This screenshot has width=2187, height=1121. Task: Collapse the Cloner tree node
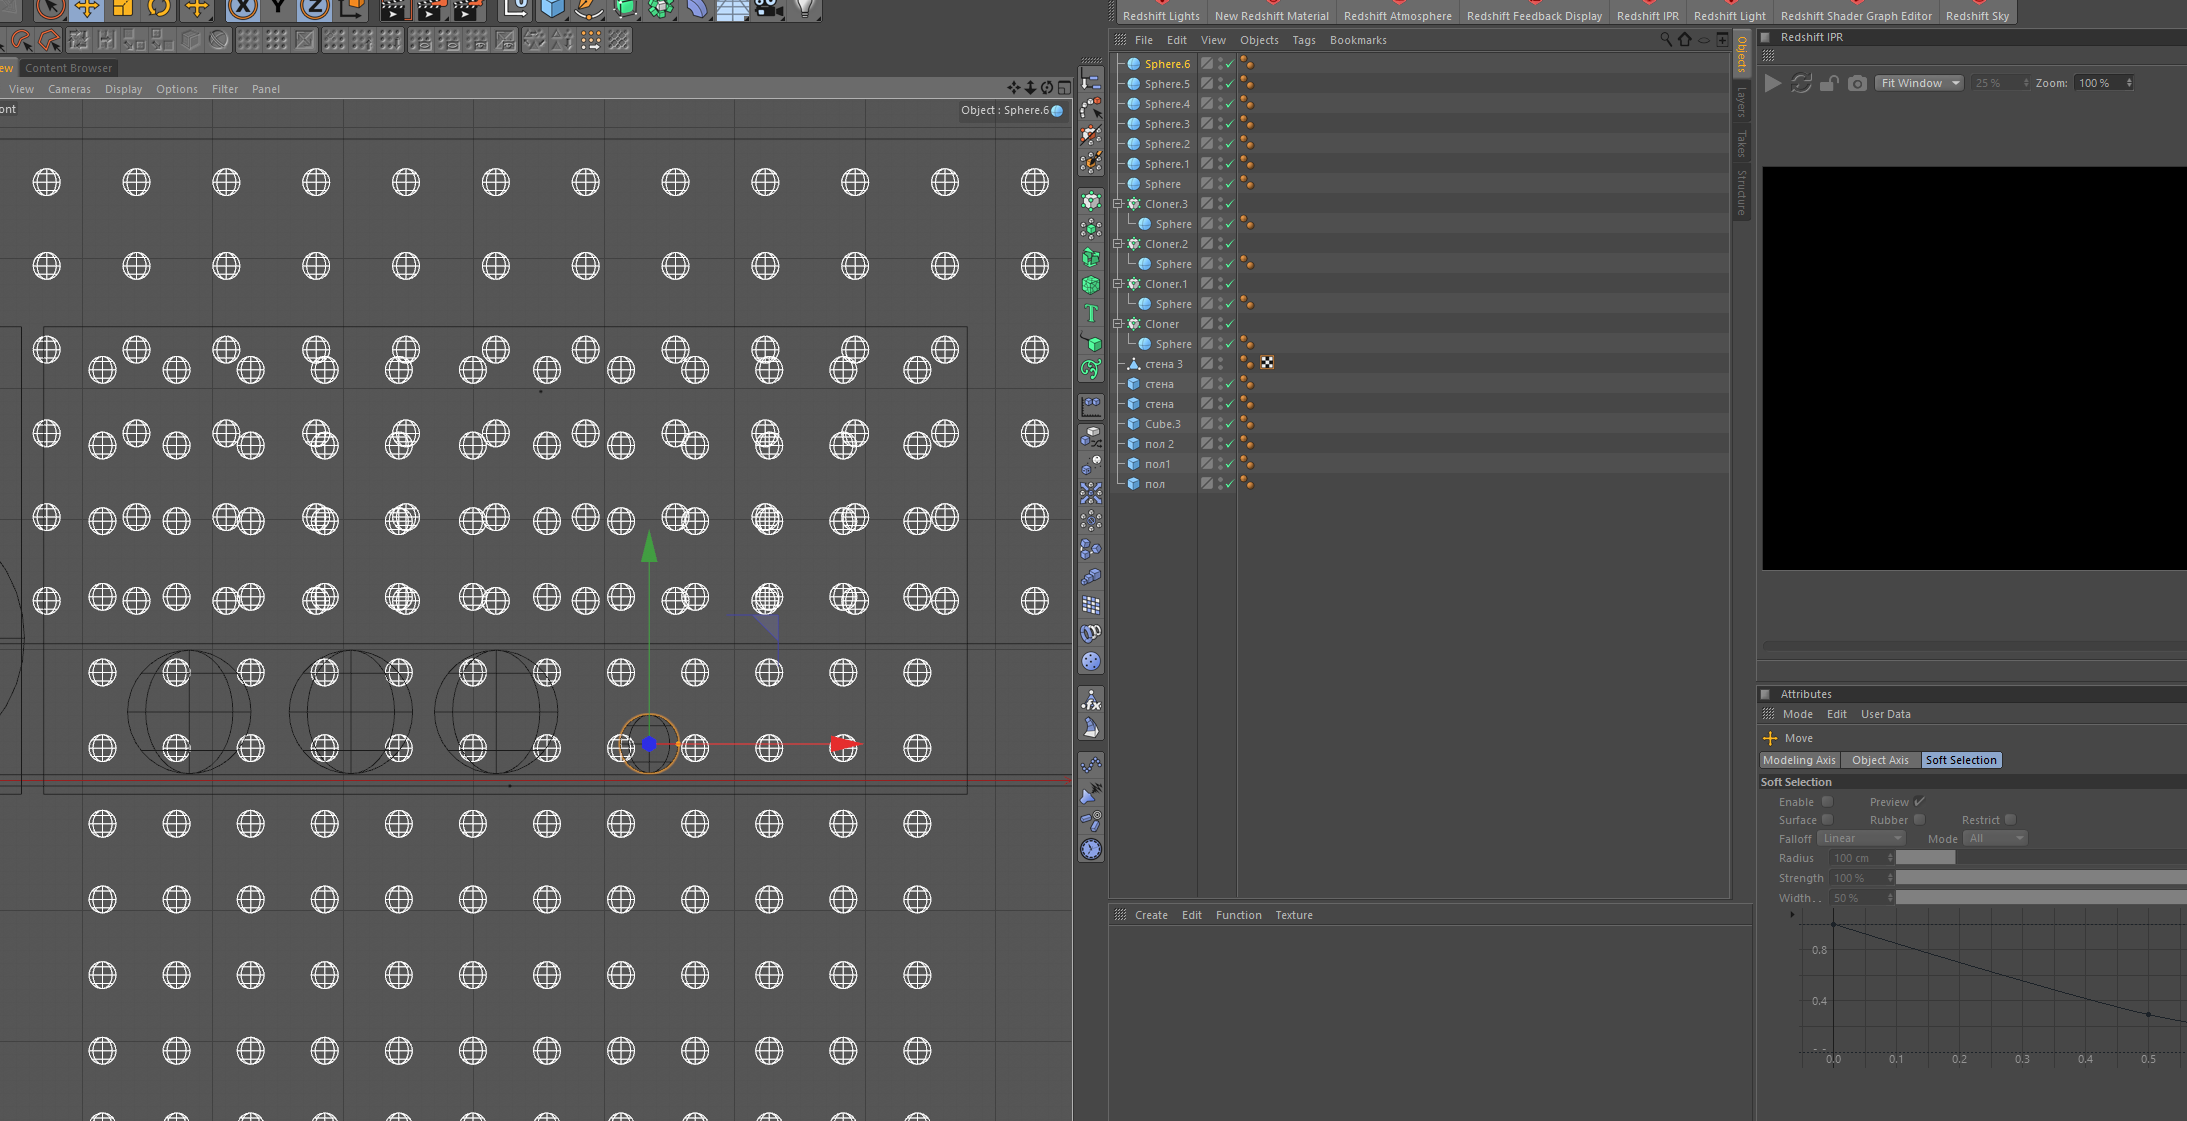point(1118,323)
